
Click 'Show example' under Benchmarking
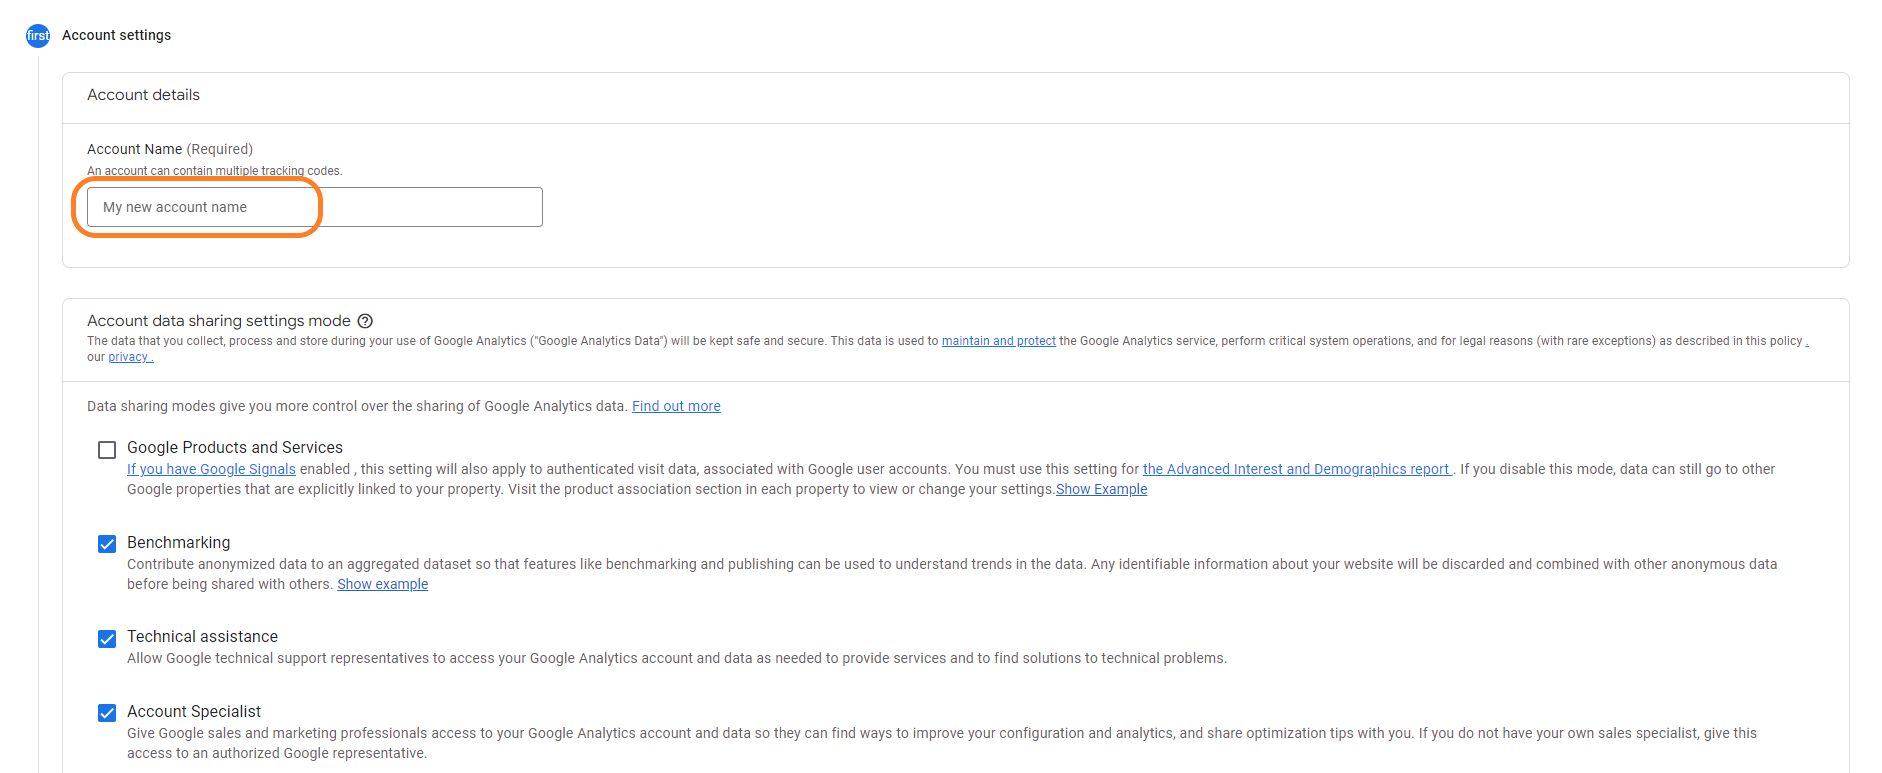tap(382, 584)
